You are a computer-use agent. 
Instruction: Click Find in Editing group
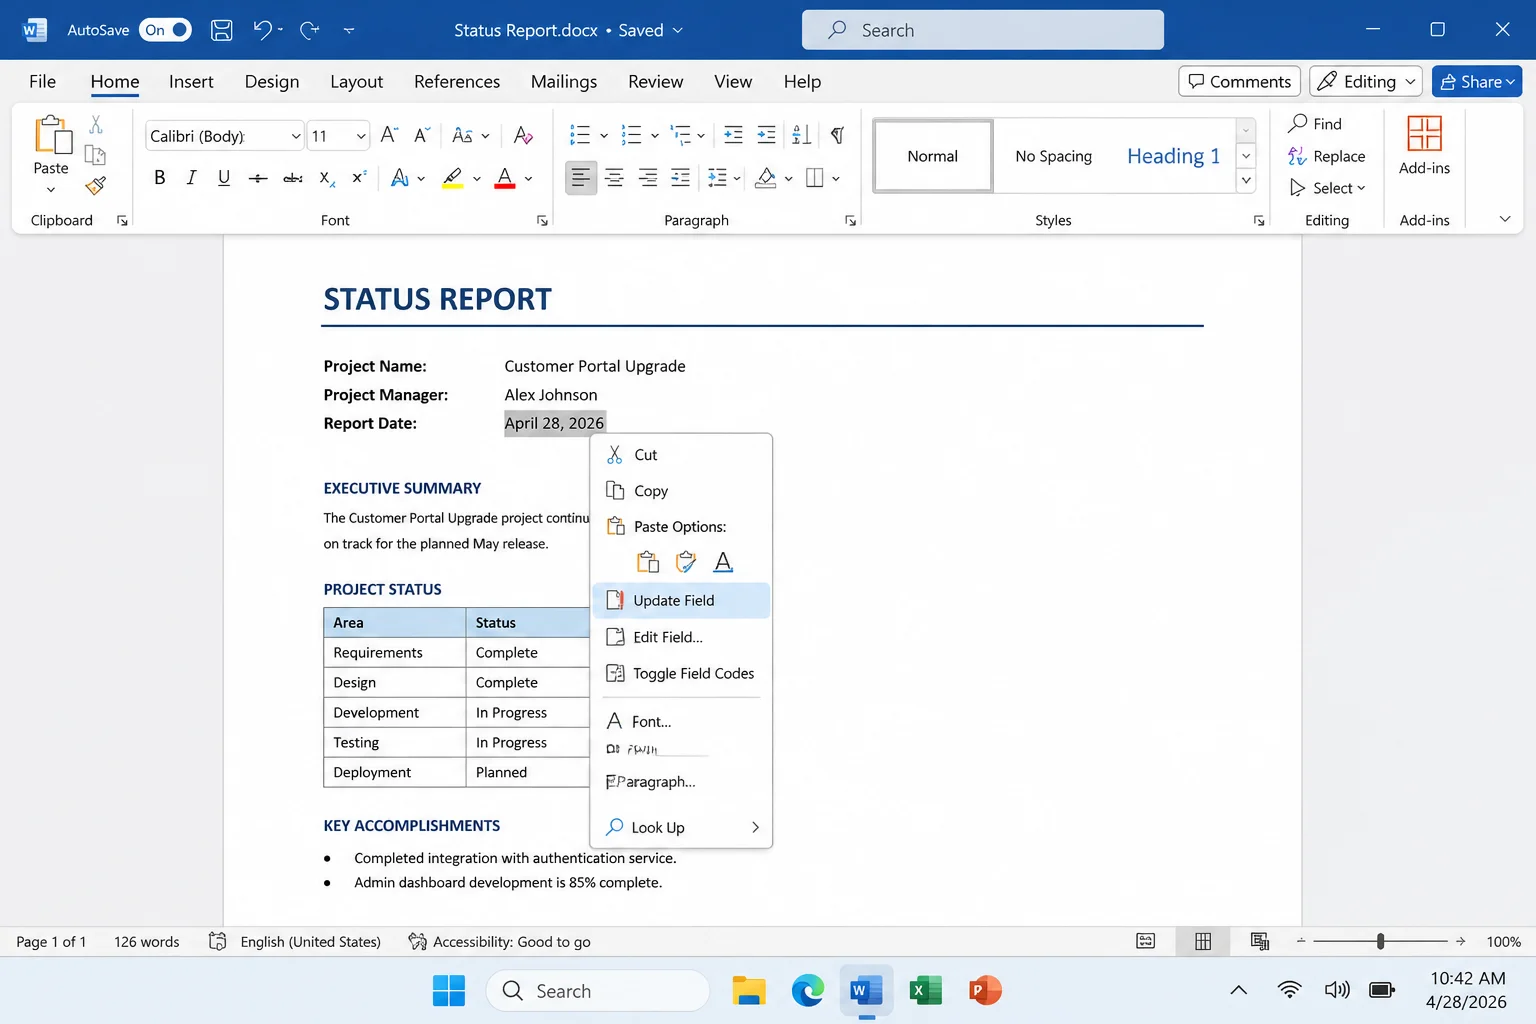pos(1315,124)
